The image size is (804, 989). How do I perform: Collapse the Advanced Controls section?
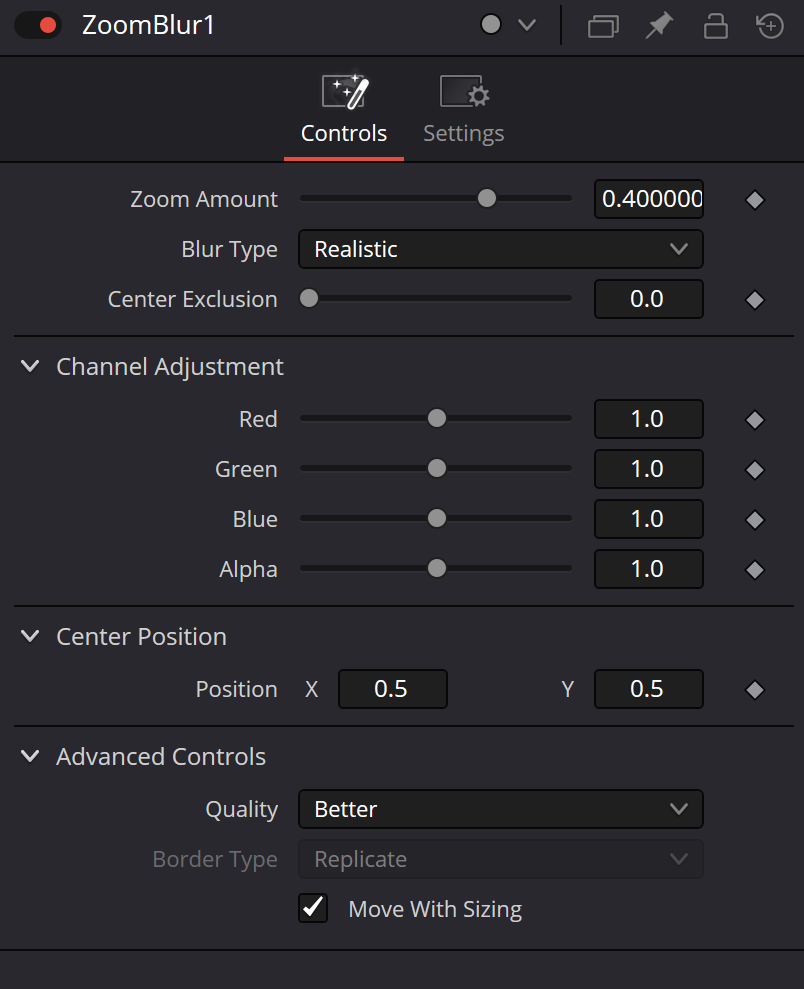click(x=30, y=756)
